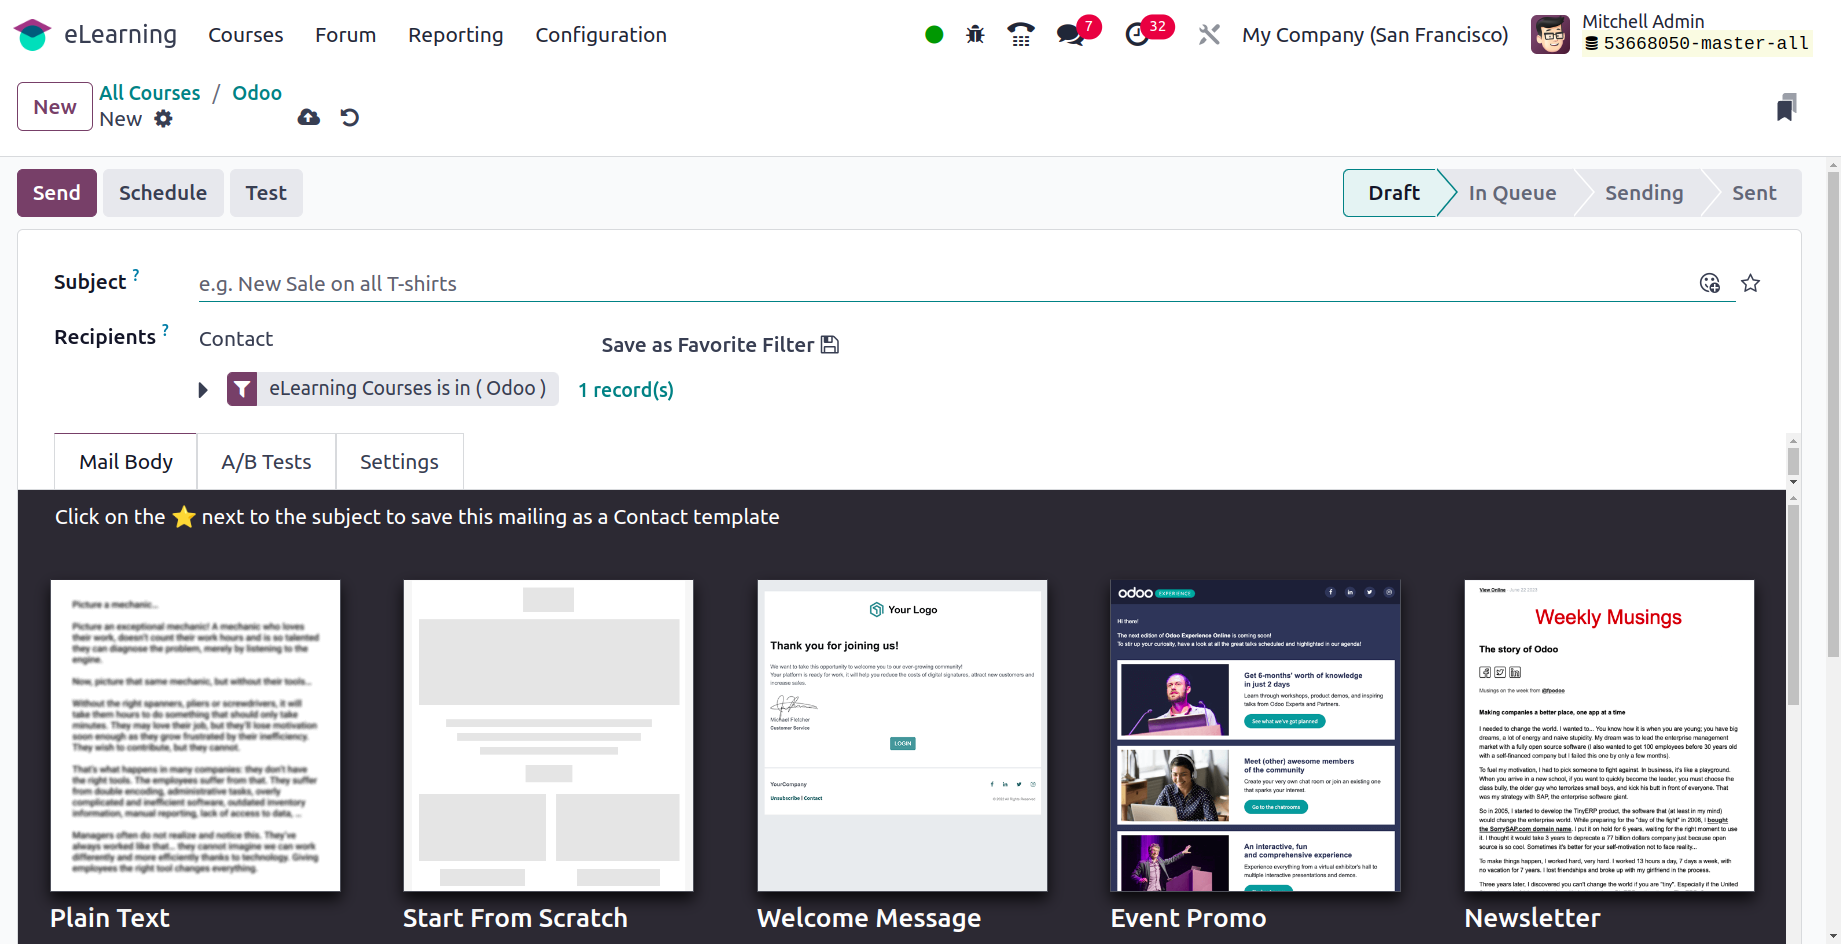Viewport: 1841px width, 944px height.
Task: Click the template pane vertical scrollbar
Action: tap(1793, 605)
